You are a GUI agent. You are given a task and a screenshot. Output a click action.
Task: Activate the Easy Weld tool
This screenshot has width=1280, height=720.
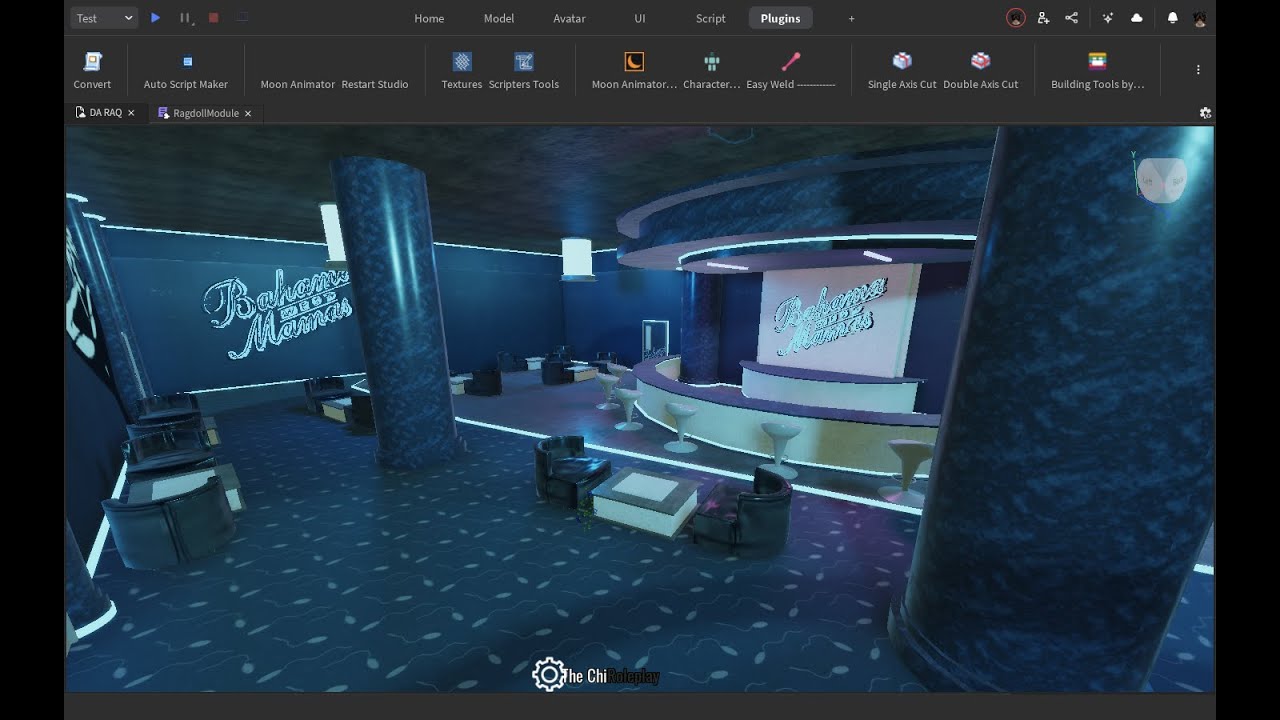click(x=790, y=71)
